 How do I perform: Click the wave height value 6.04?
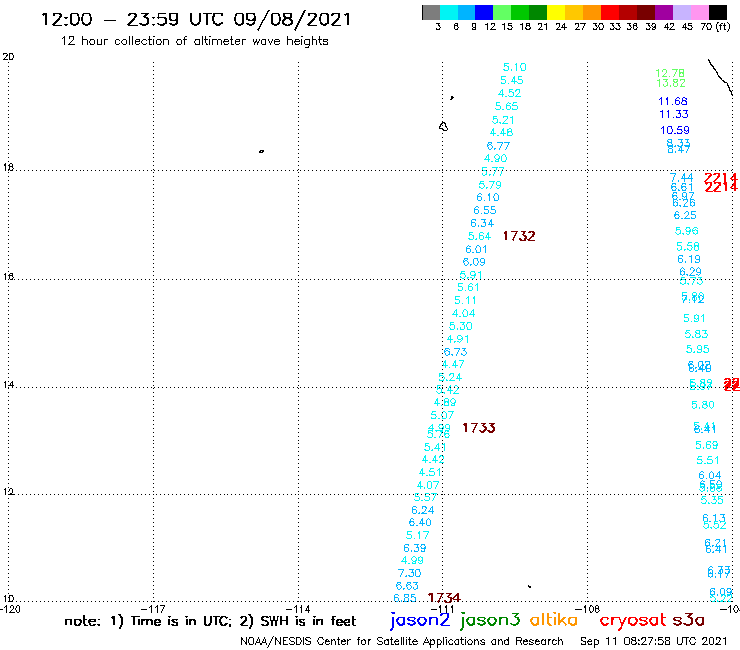(x=710, y=475)
